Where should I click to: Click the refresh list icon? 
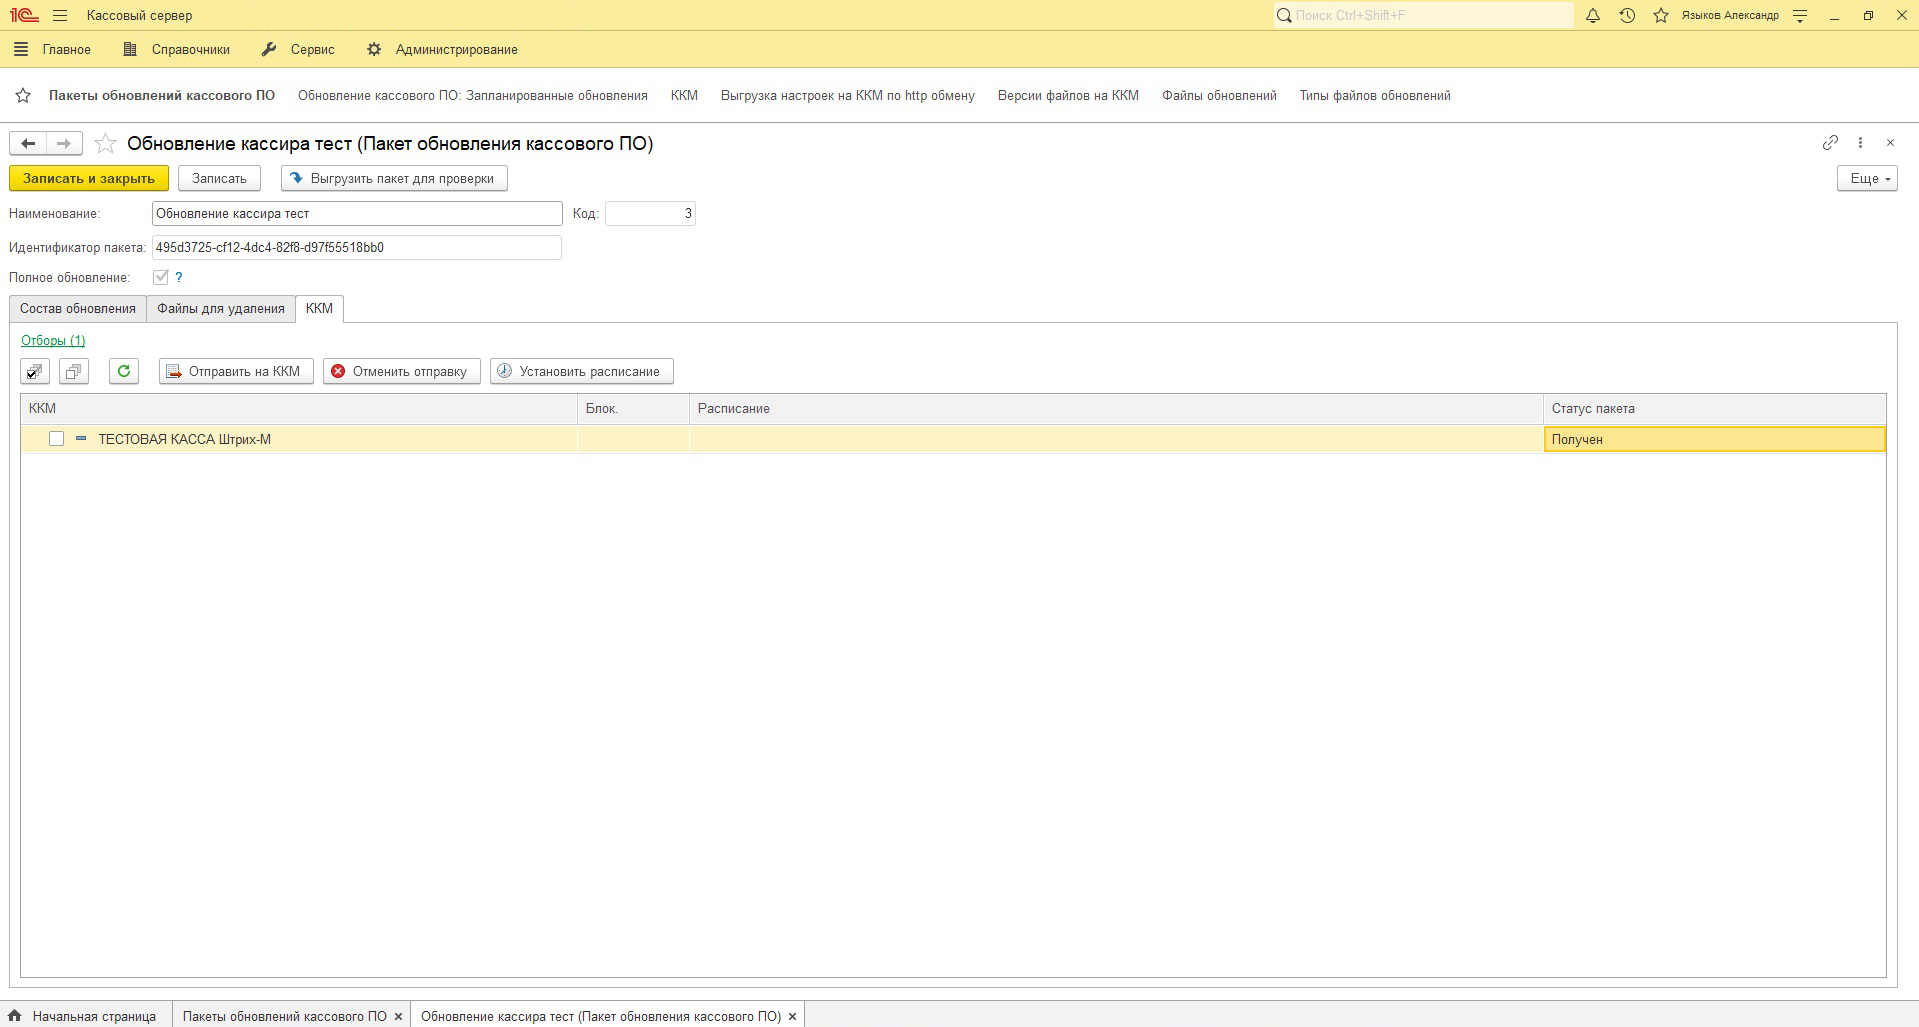[124, 371]
